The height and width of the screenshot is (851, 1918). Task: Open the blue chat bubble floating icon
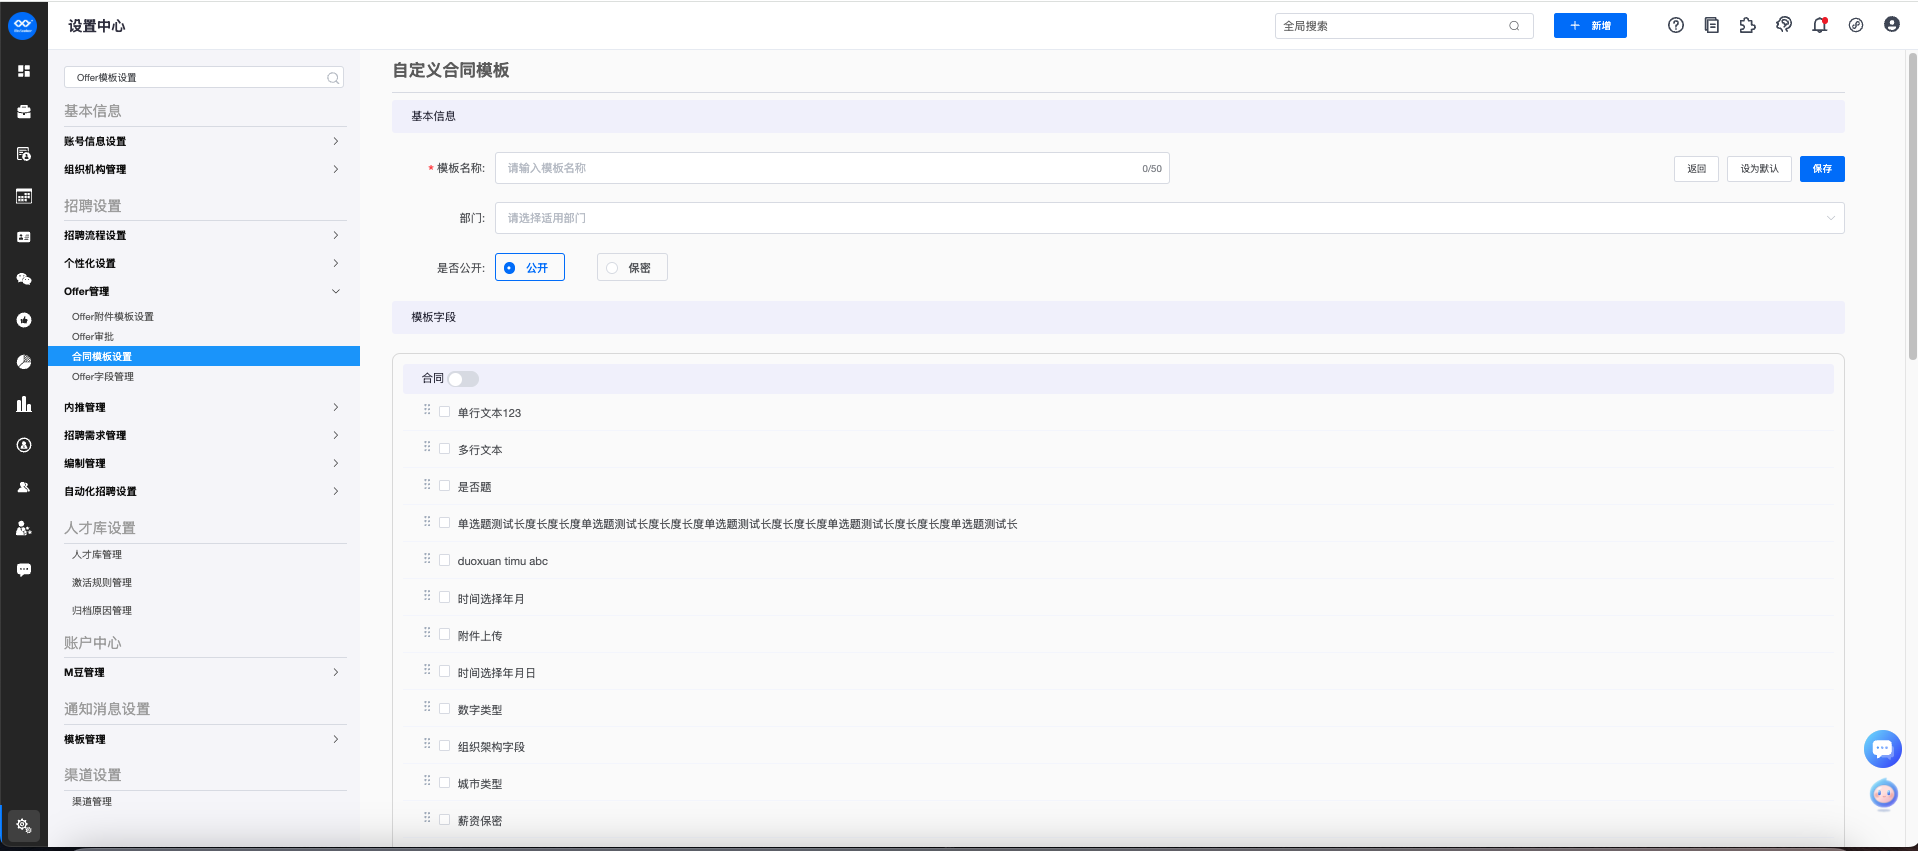click(1882, 748)
